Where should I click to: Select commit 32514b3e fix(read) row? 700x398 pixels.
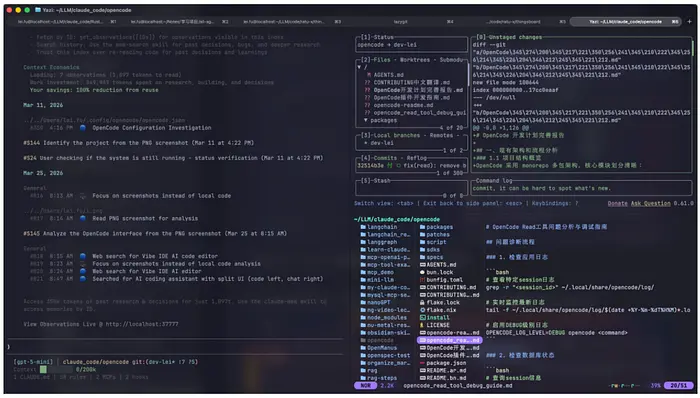[x=411, y=166]
